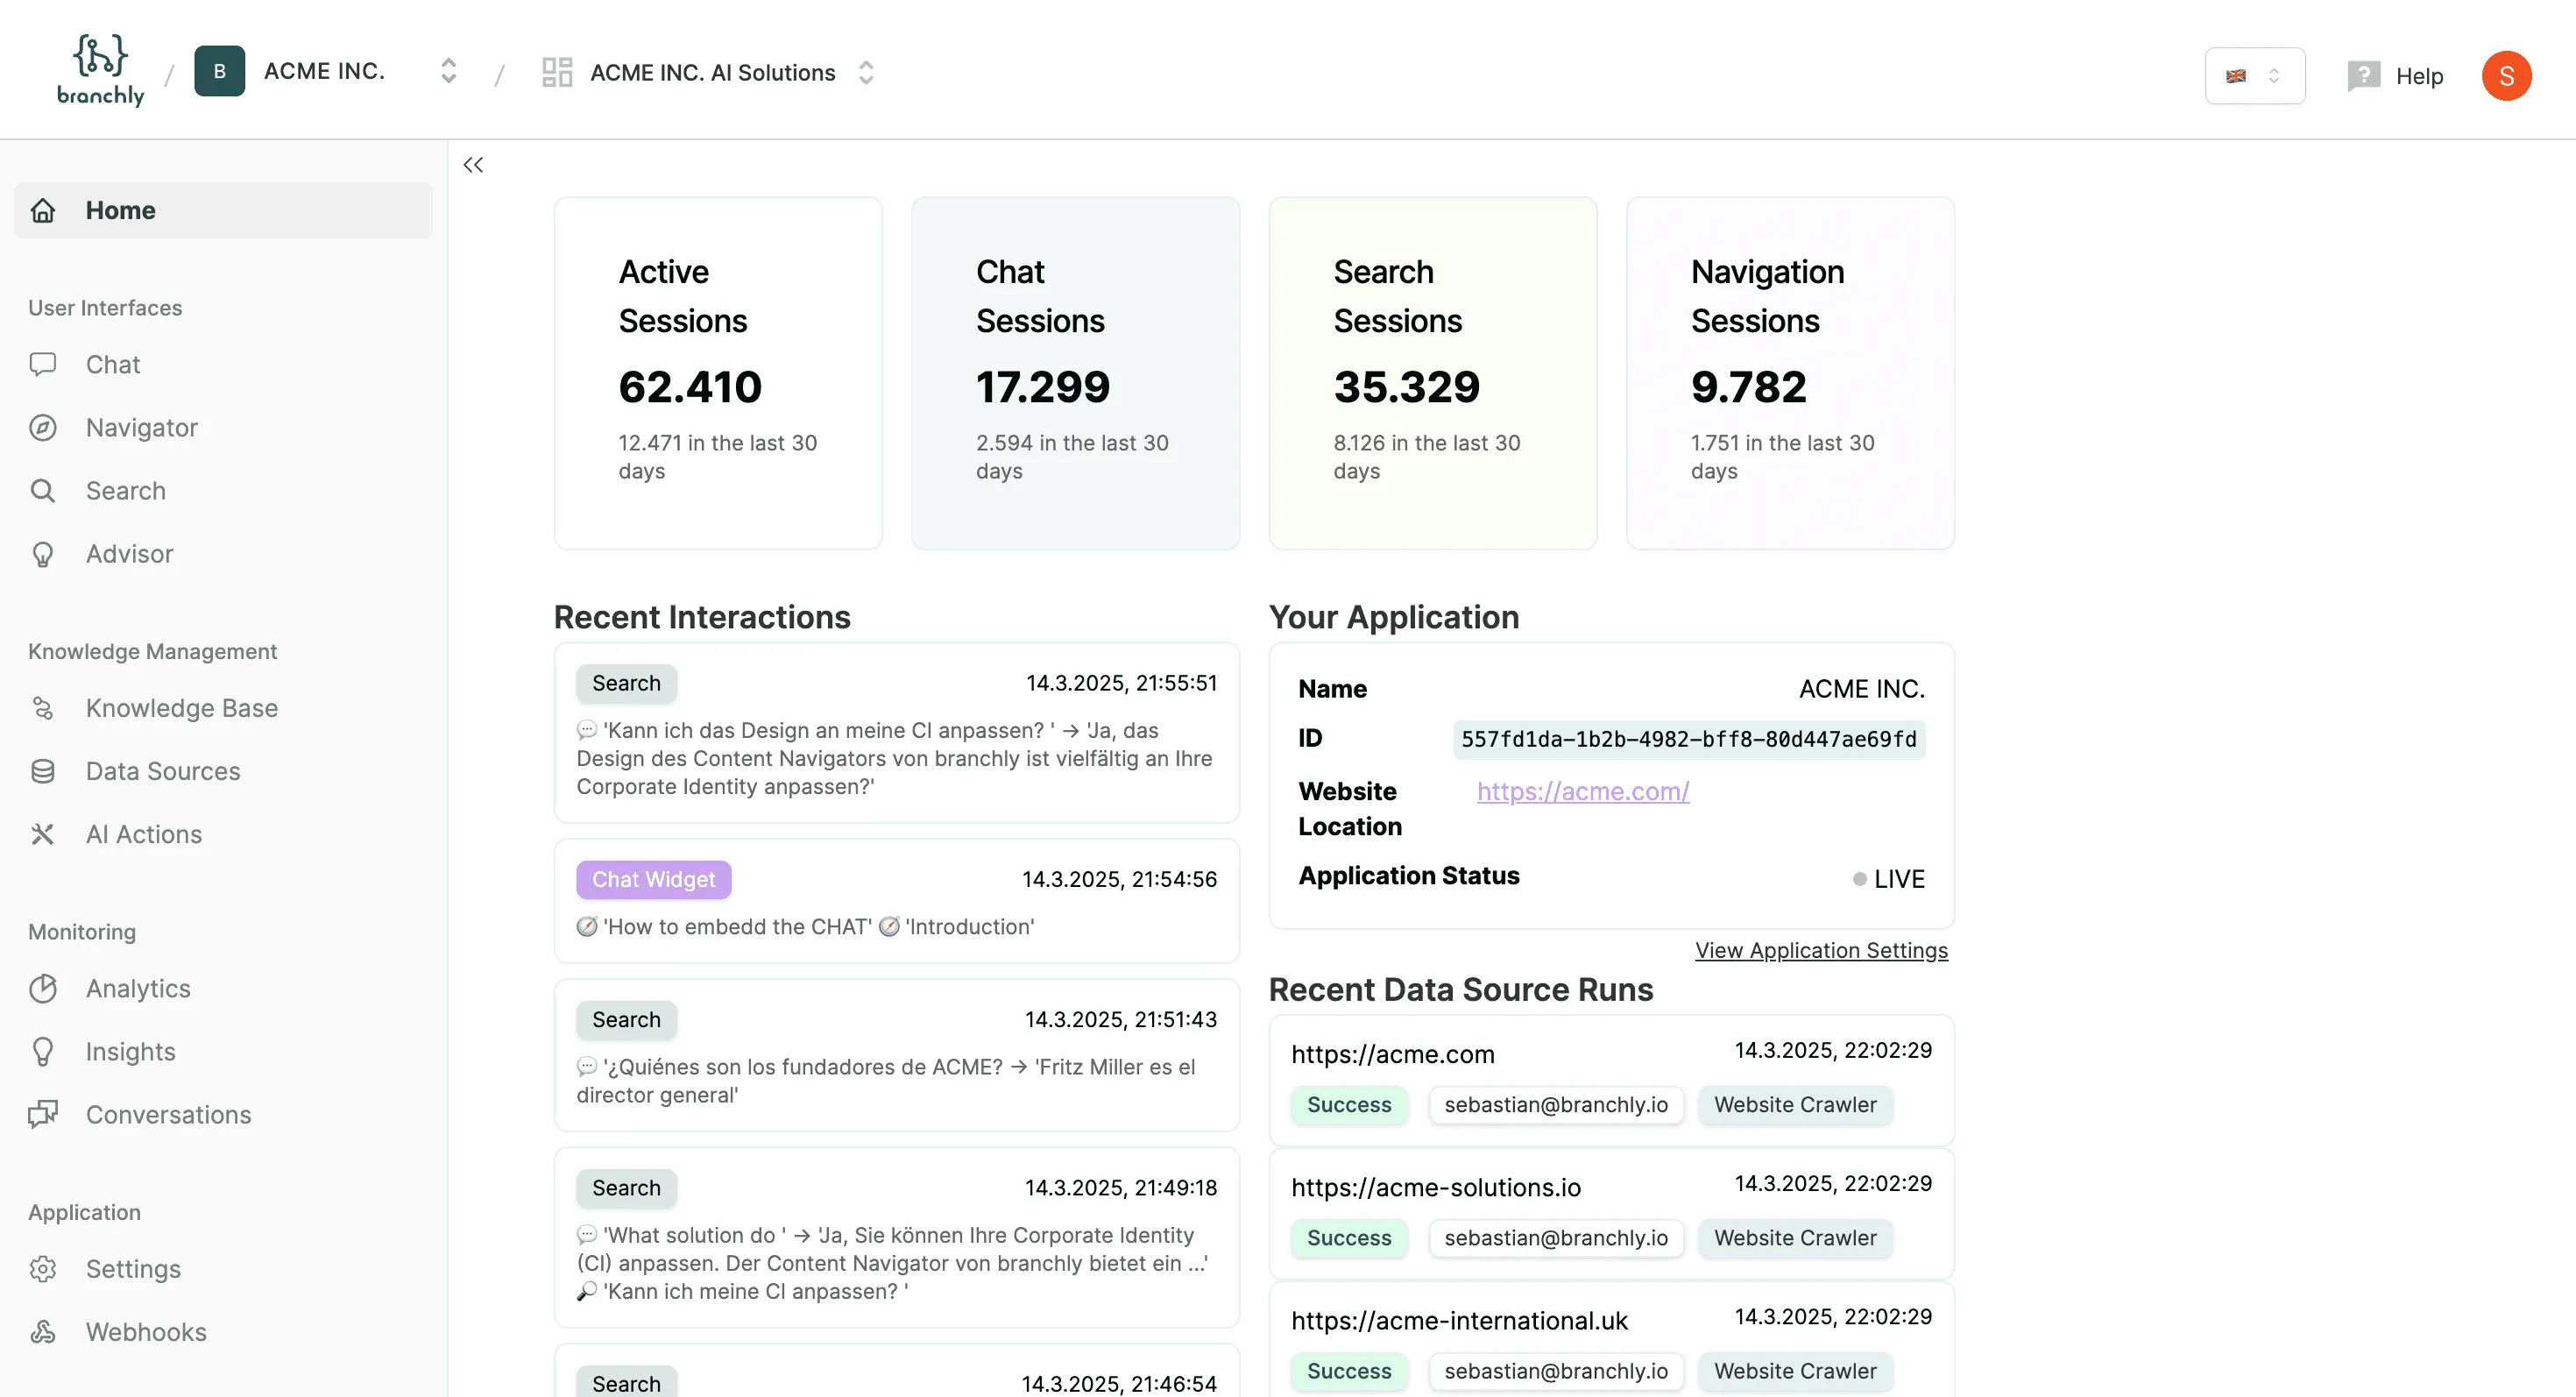Click the Advisor lightbulb icon
The width and height of the screenshot is (2576, 1397).
click(43, 553)
